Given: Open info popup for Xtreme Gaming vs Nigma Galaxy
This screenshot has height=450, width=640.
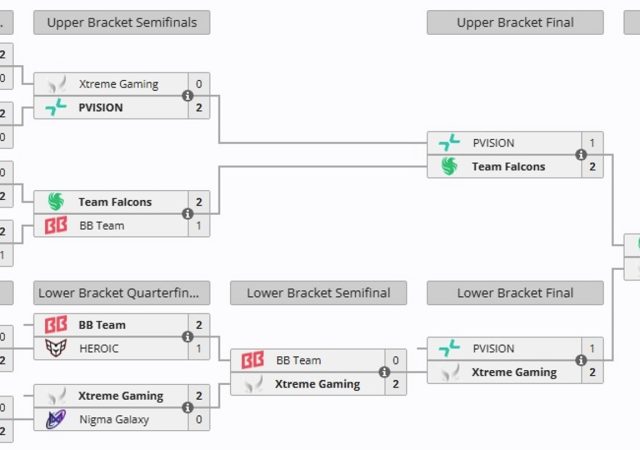Looking at the screenshot, I should click(187, 408).
